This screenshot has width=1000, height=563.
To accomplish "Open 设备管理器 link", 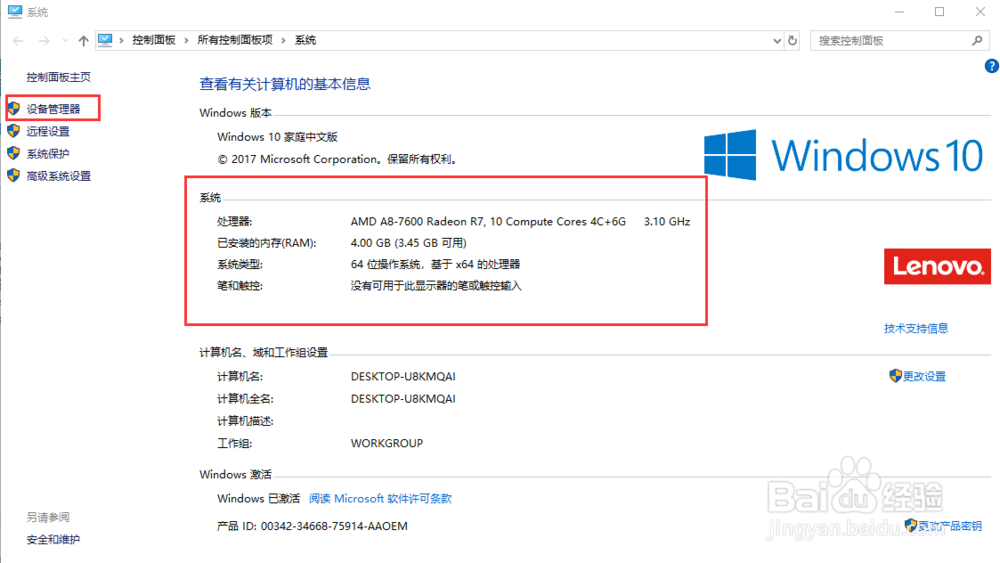I will [54, 109].
